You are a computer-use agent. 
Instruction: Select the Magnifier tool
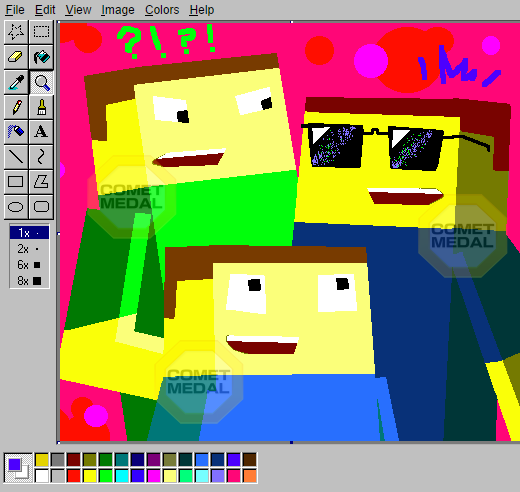click(41, 82)
